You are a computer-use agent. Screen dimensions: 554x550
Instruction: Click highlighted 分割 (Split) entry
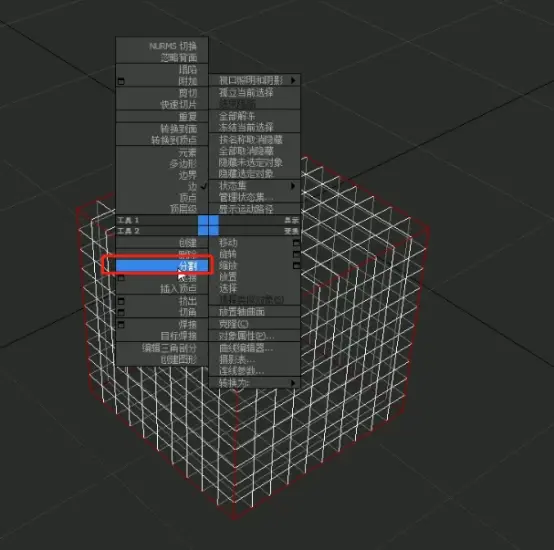[x=162, y=266]
